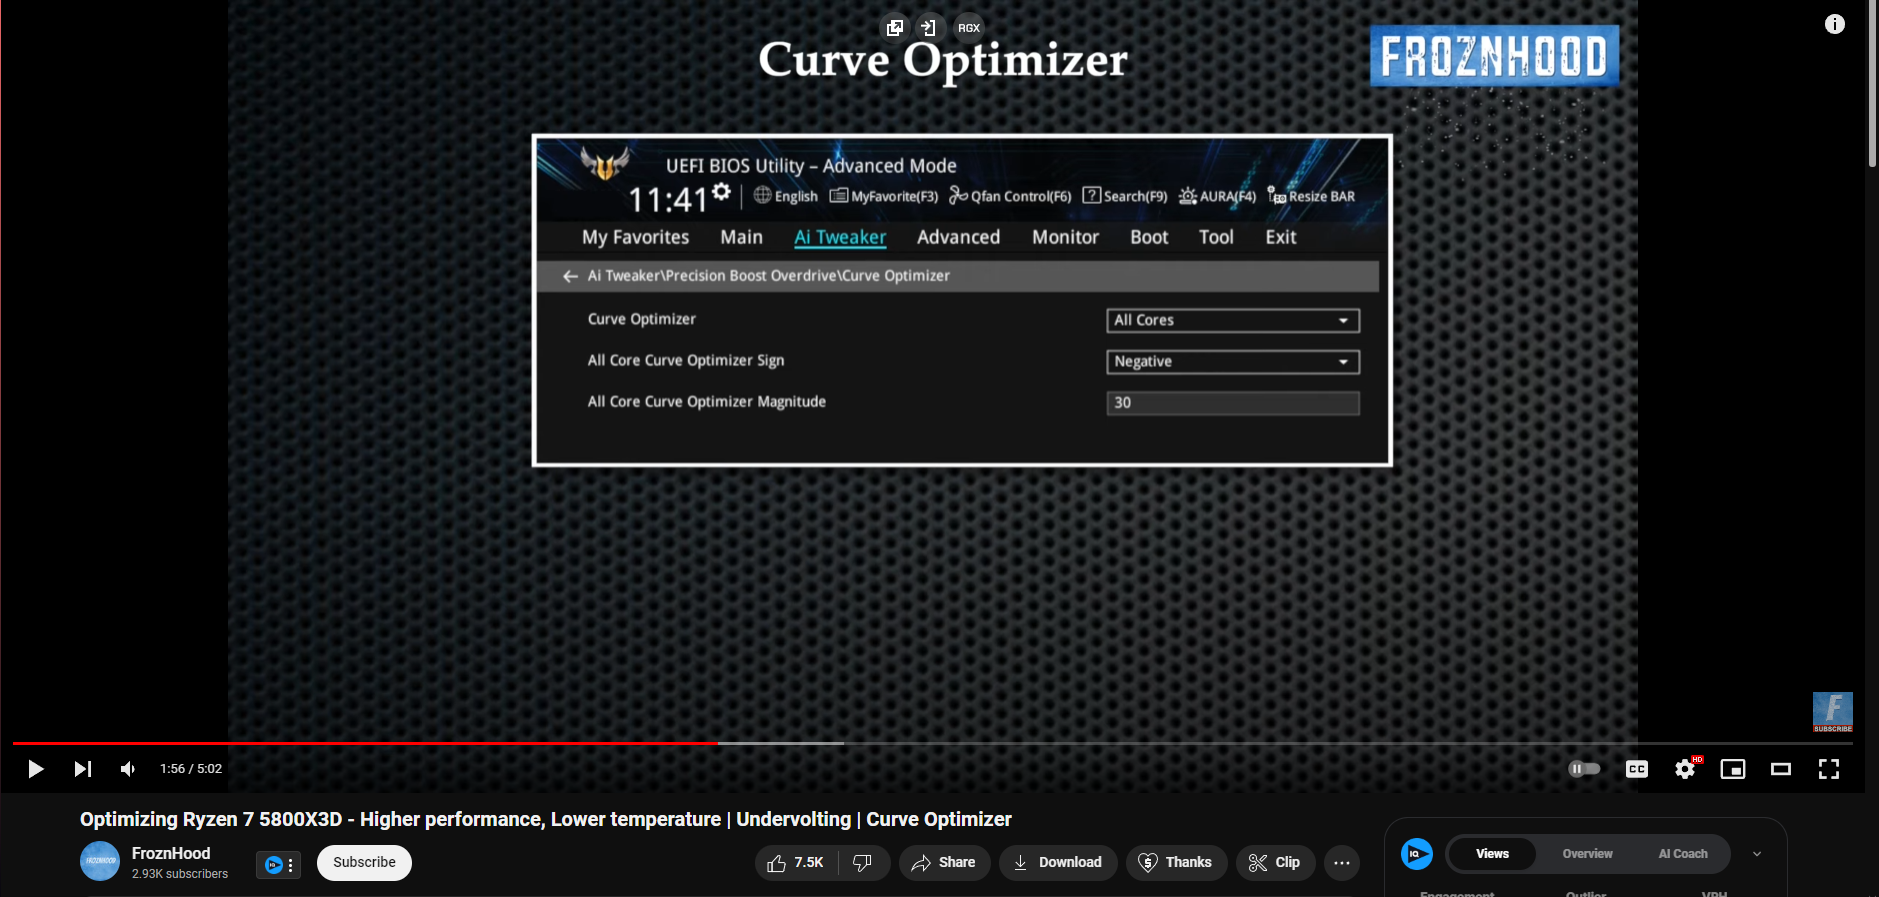The image size is (1879, 897).
Task: Open the FroznHood channel avatar
Action: tap(100, 862)
